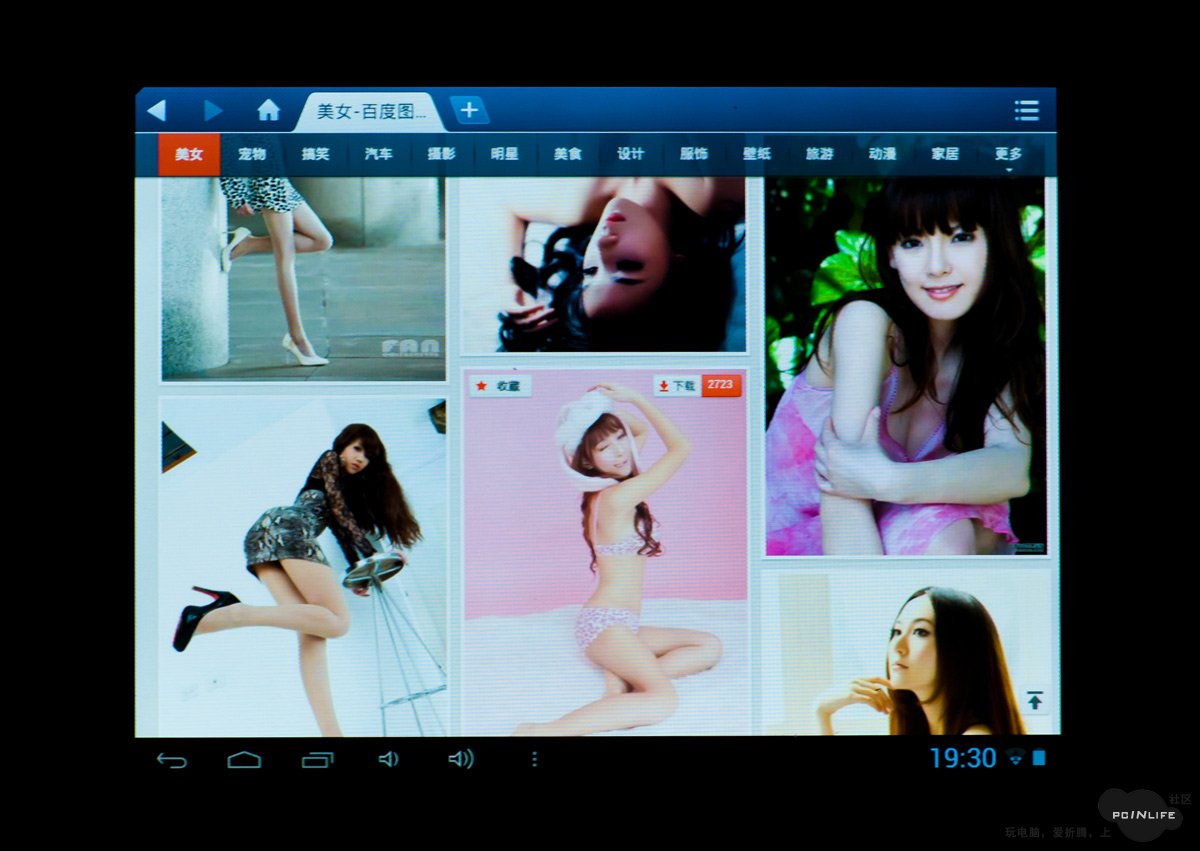The height and width of the screenshot is (851, 1200).
Task: Open the browser home page icon
Action: (268, 110)
